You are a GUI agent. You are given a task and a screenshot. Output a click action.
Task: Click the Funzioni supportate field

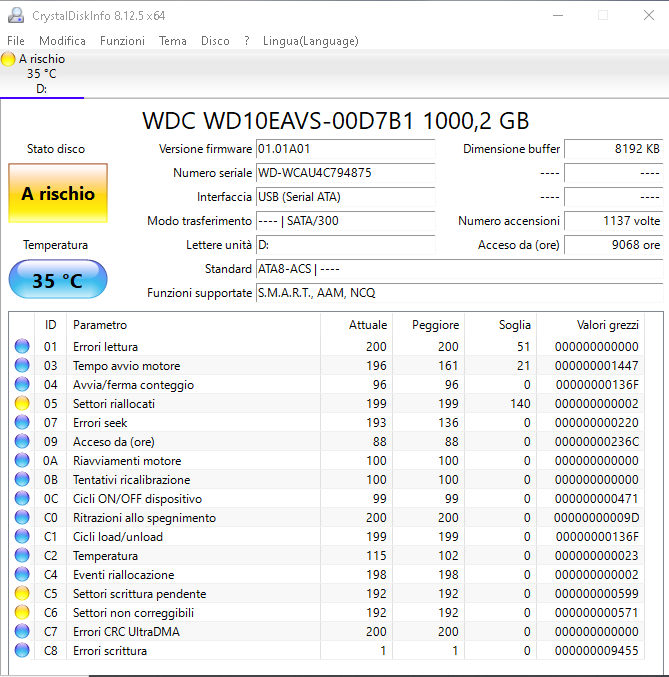point(460,293)
